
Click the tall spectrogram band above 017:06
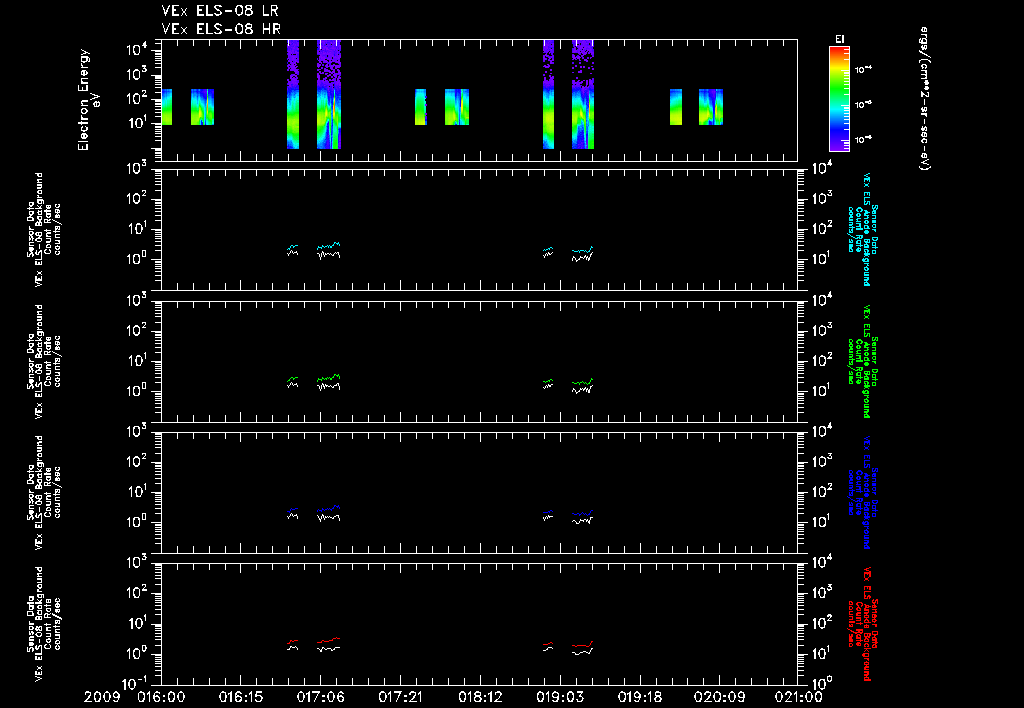(x=328, y=95)
